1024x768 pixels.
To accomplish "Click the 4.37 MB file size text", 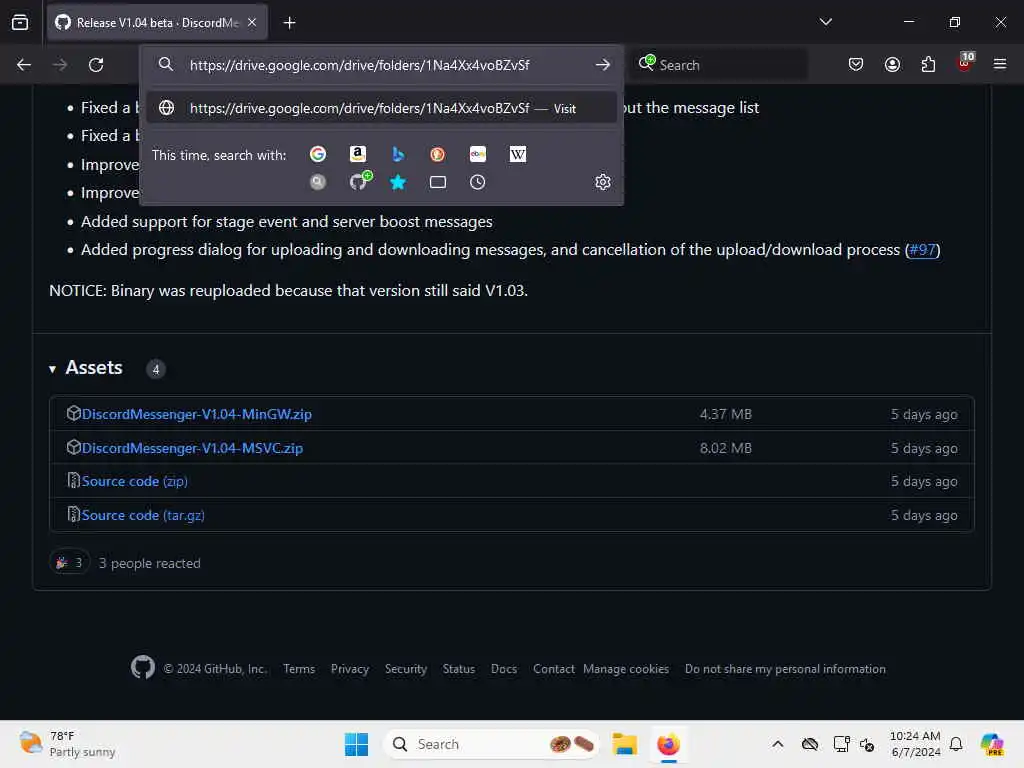I will pyautogui.click(x=726, y=414).
